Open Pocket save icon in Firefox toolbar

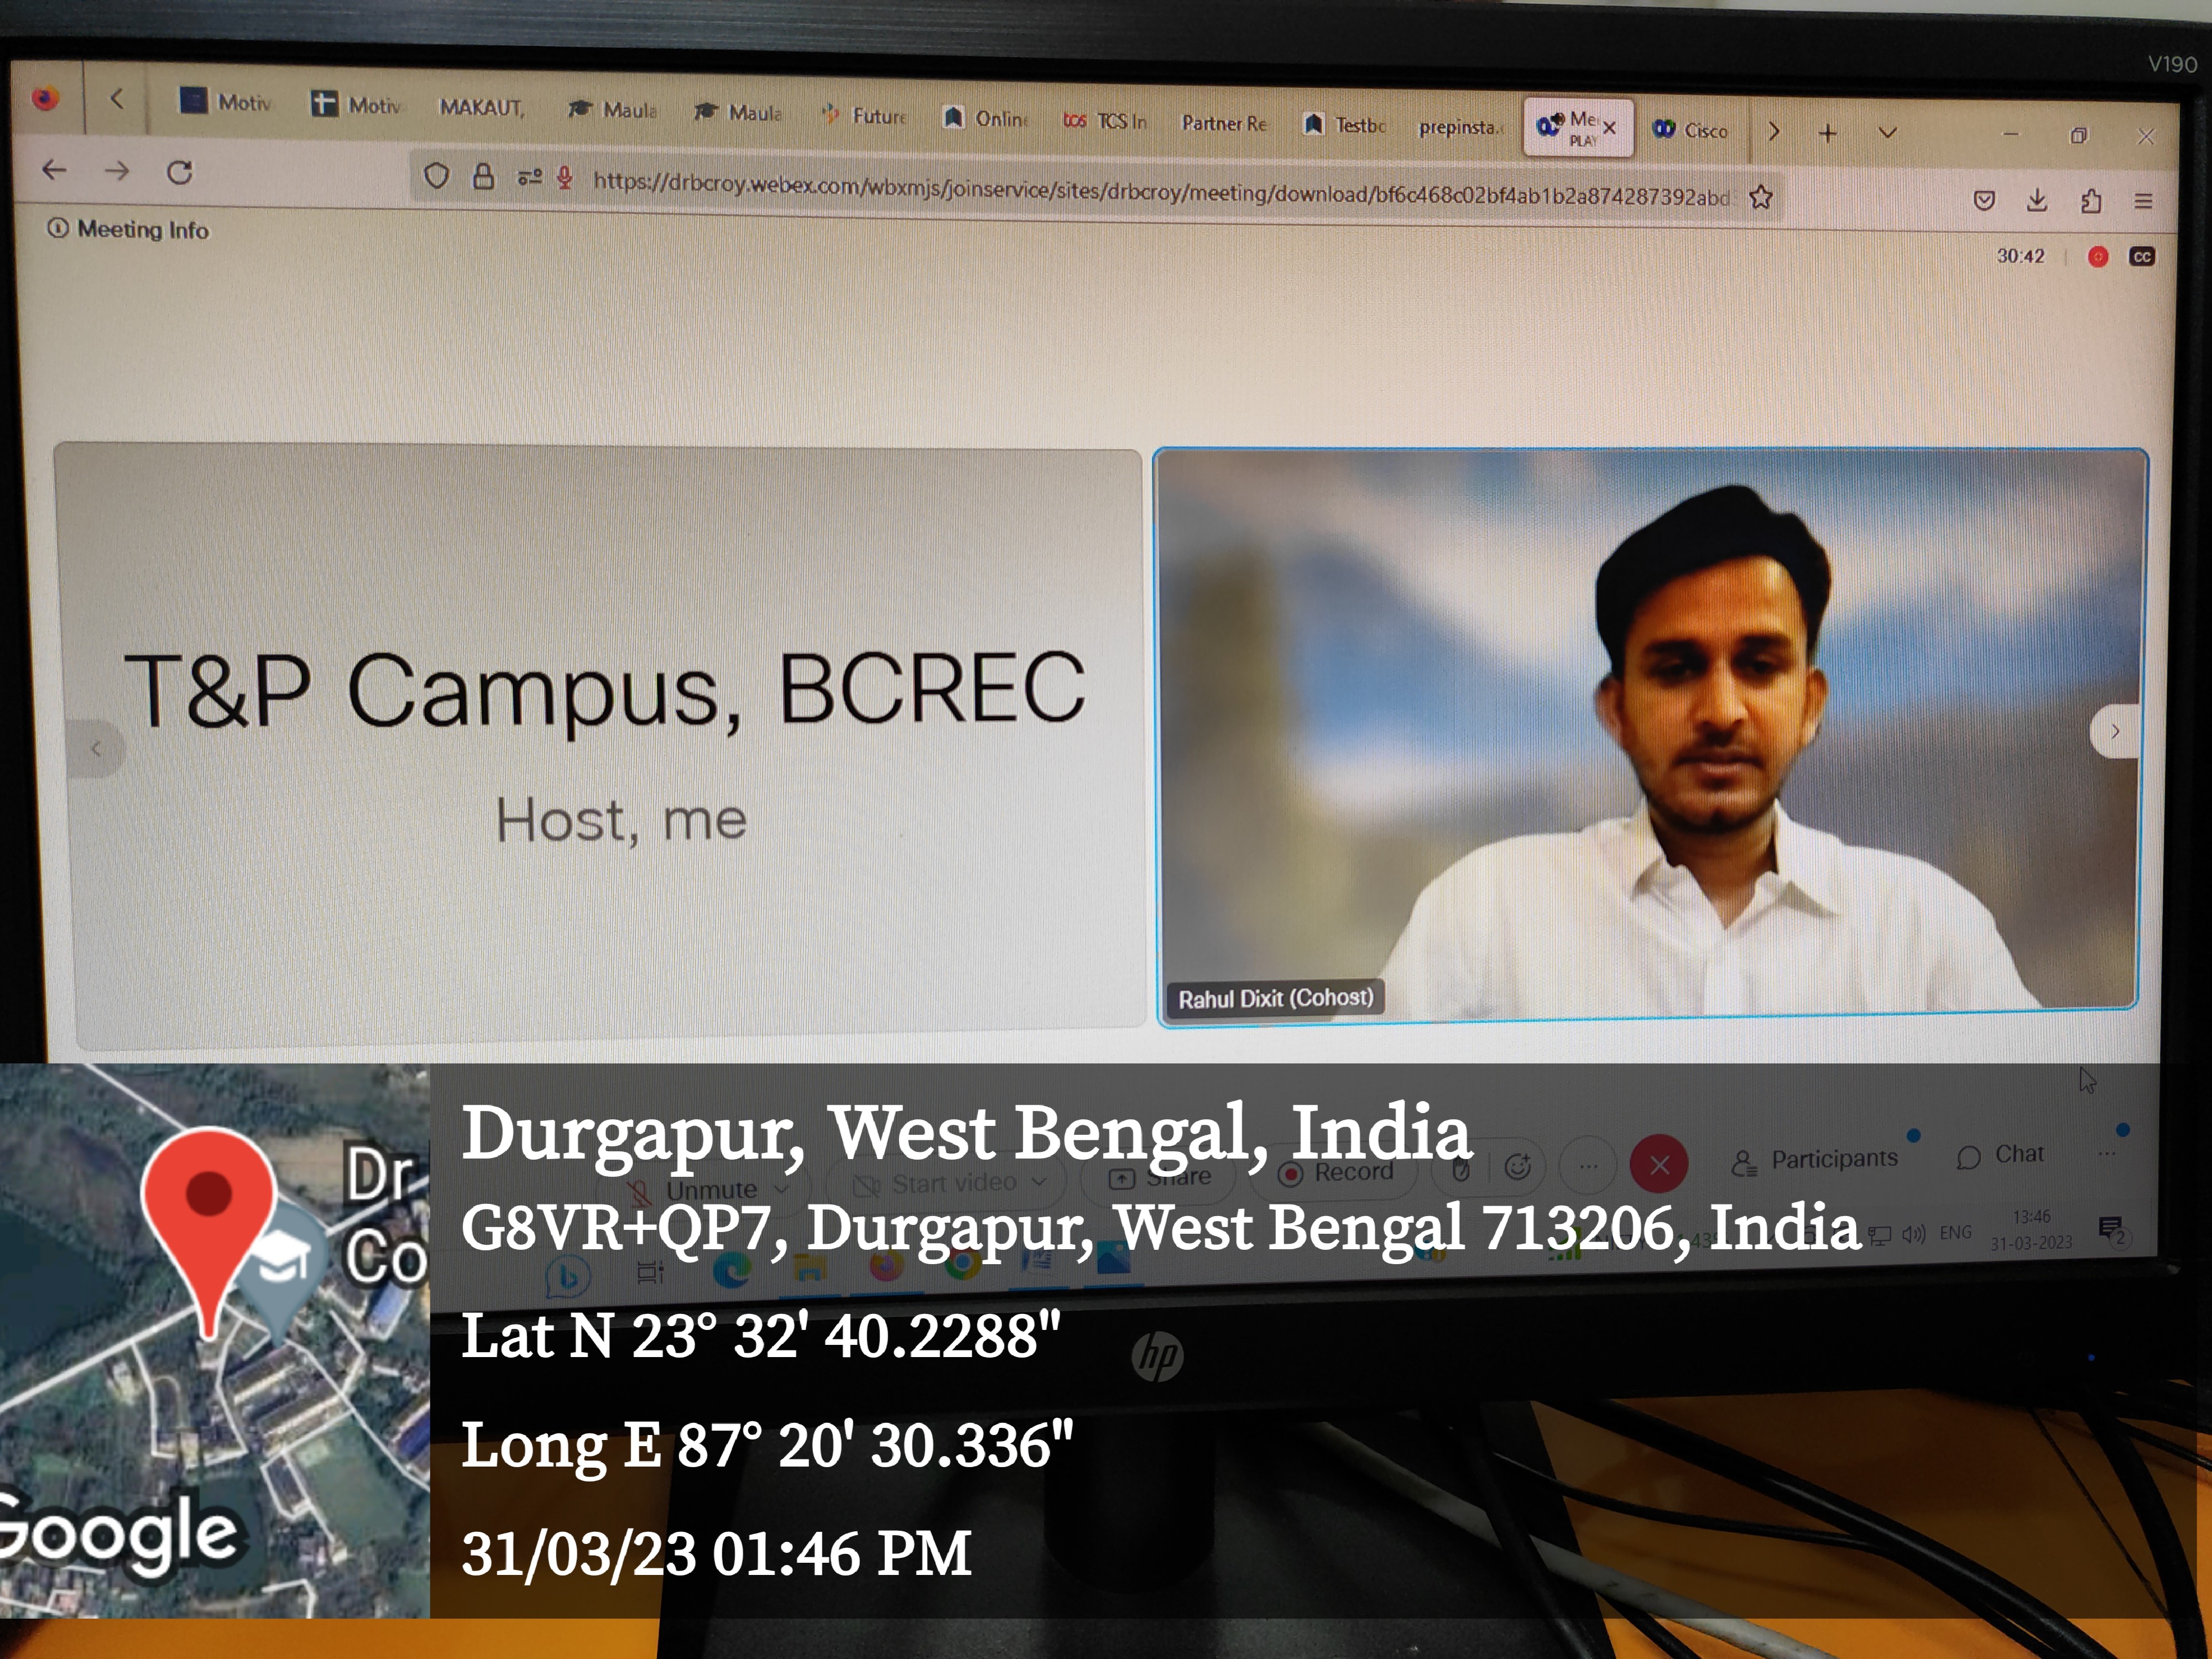1985,200
